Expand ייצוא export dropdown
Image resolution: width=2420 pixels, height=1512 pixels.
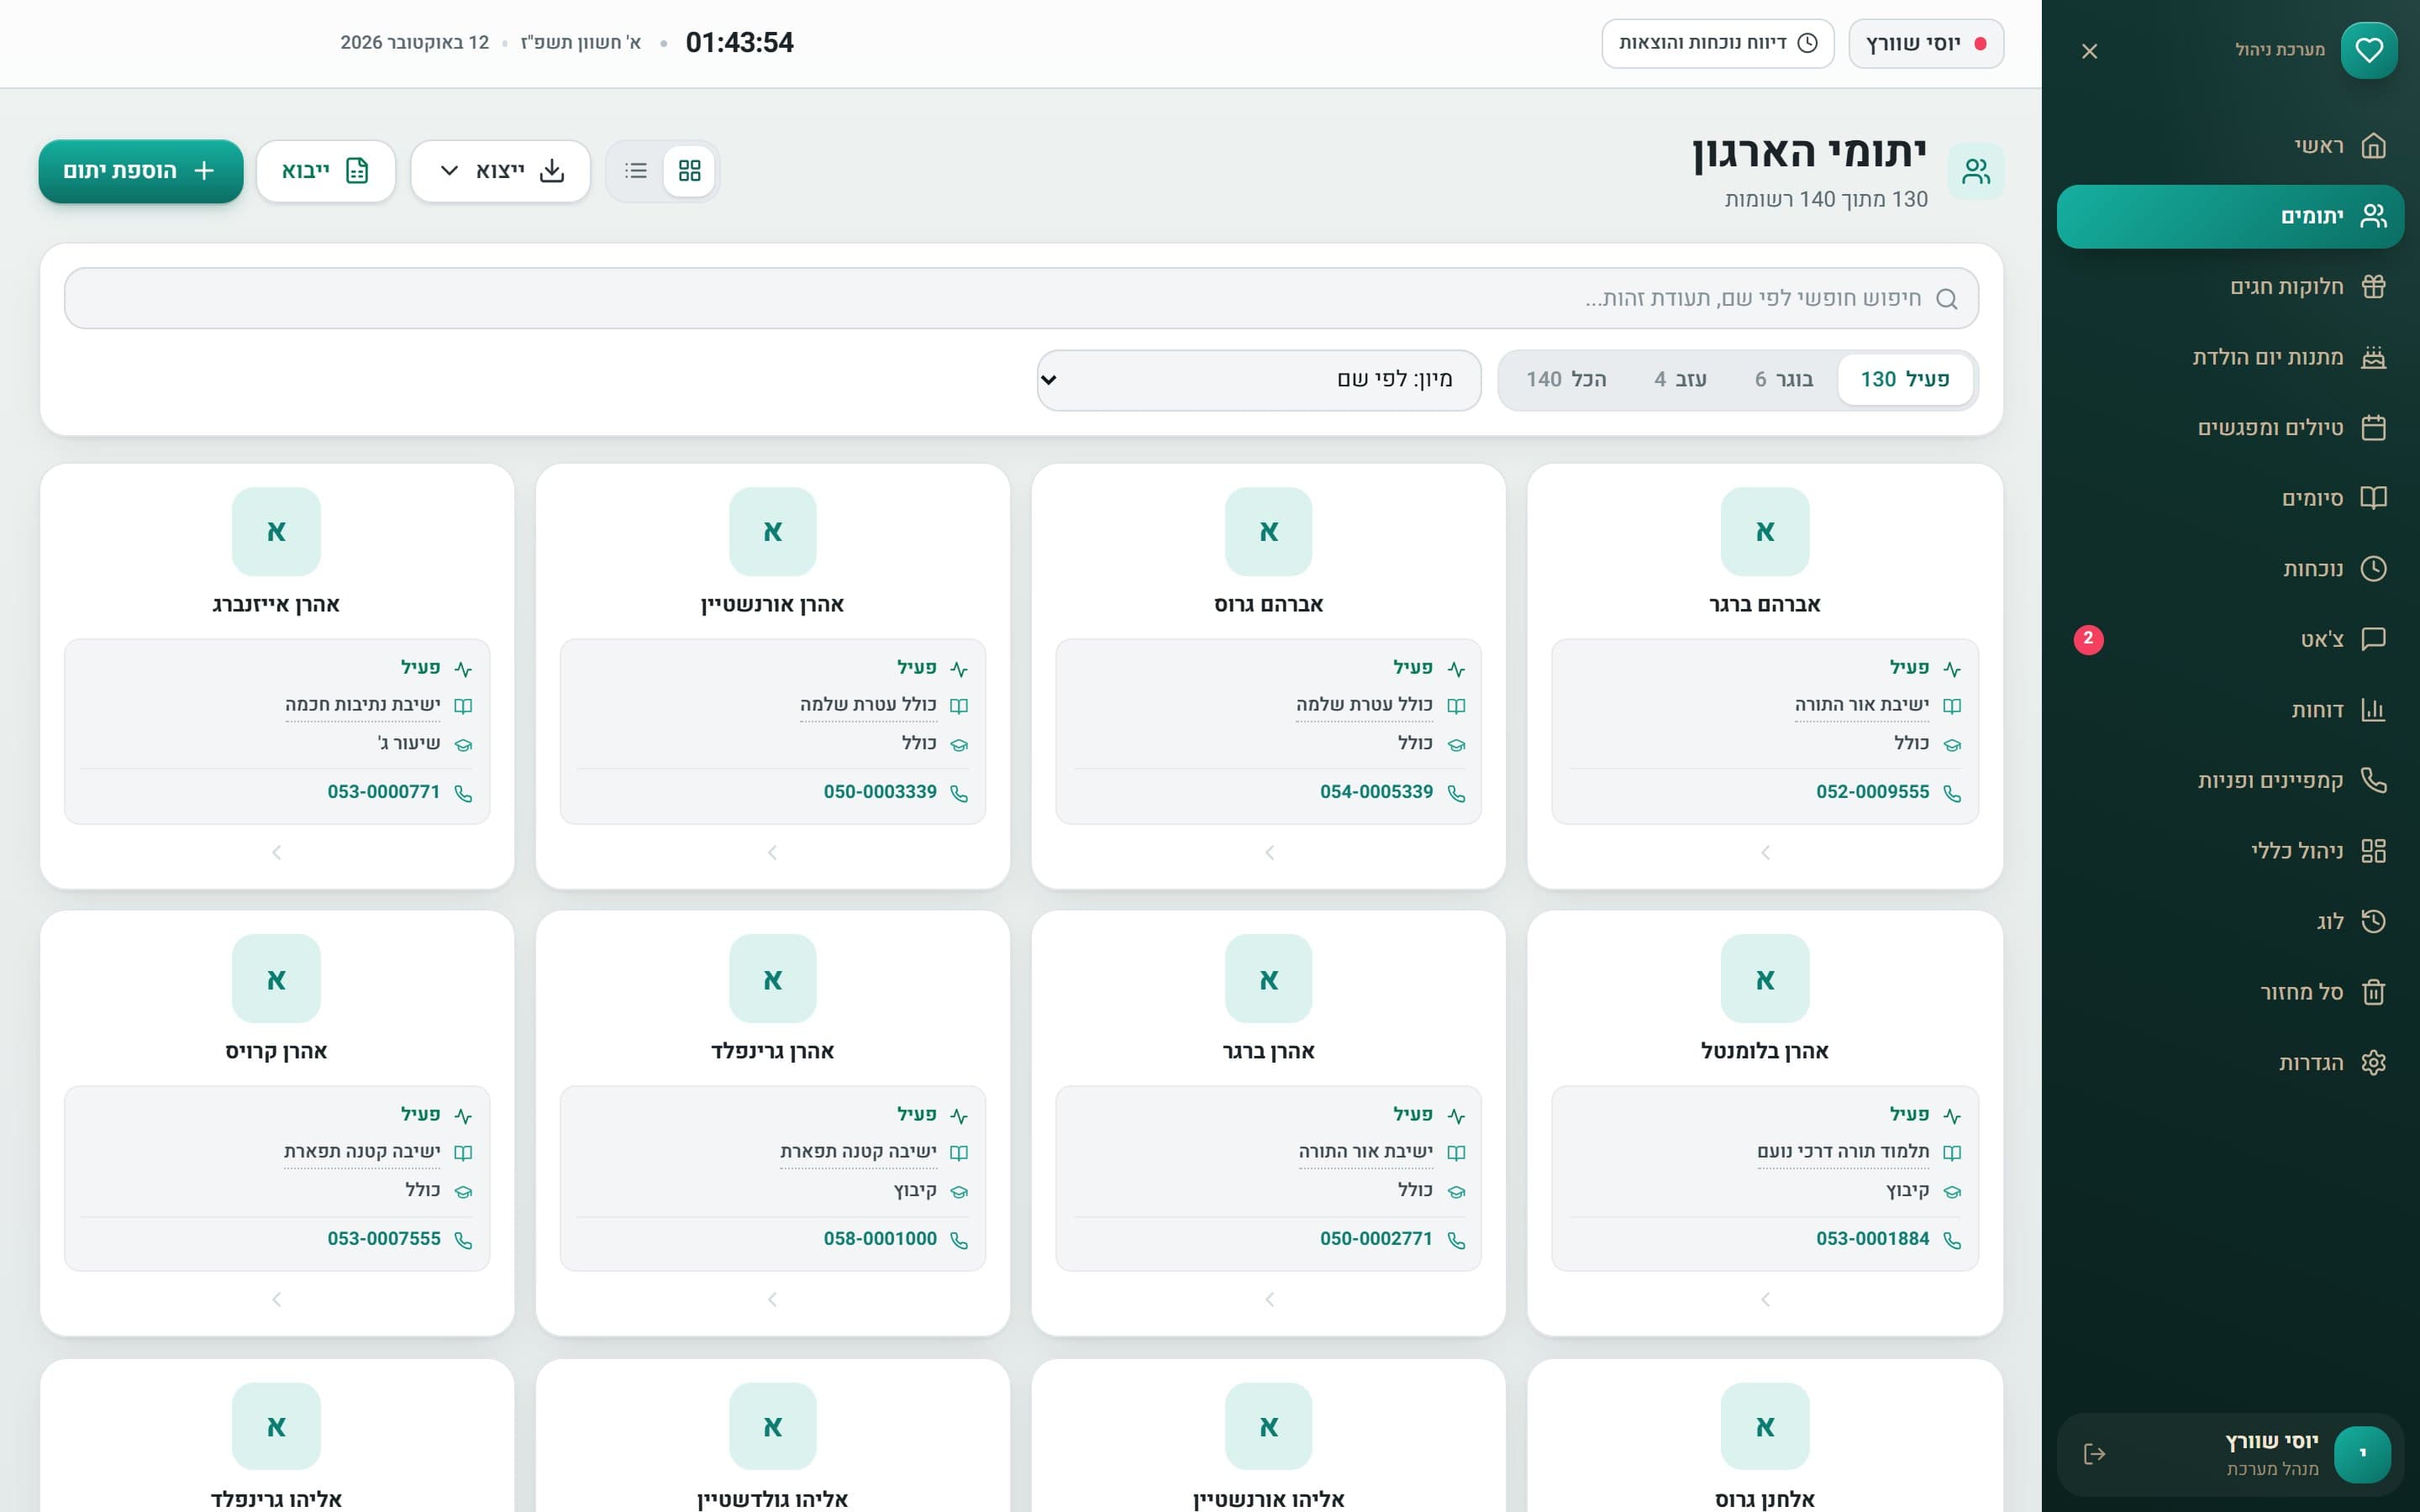tap(501, 171)
